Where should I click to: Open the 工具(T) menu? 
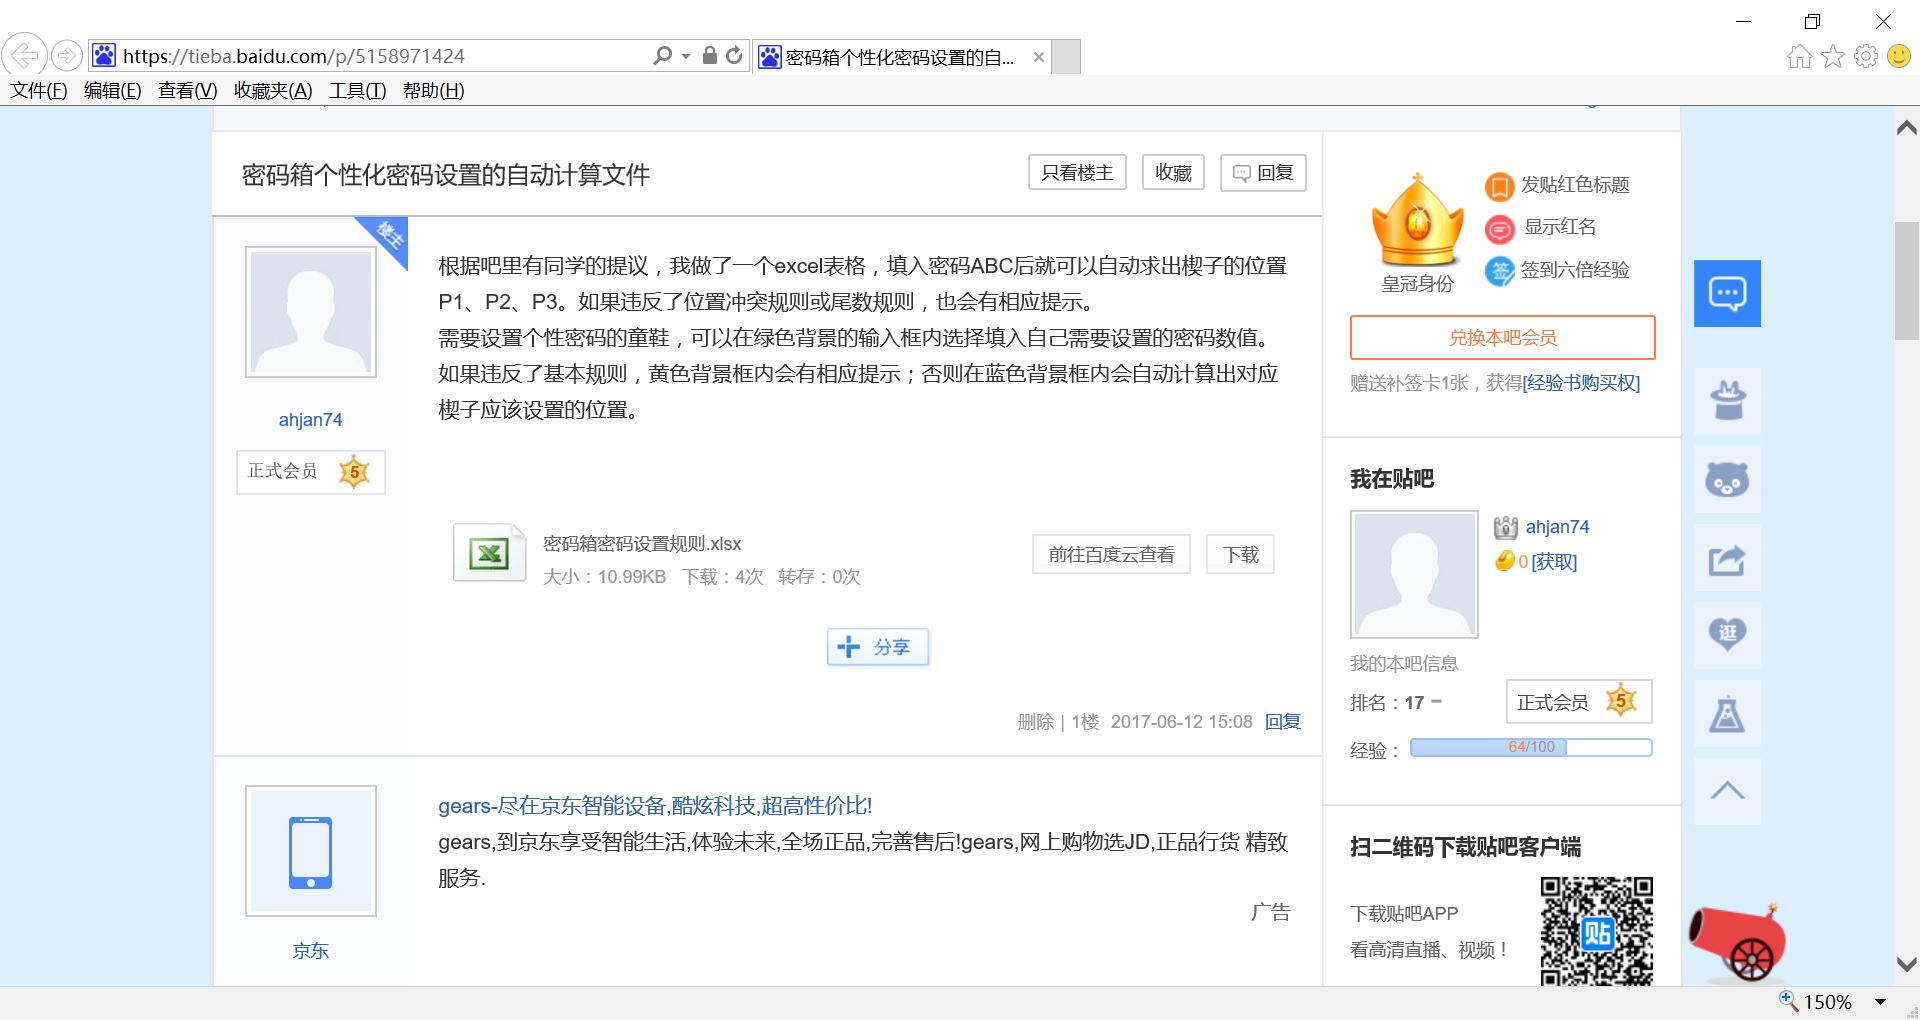tap(358, 91)
